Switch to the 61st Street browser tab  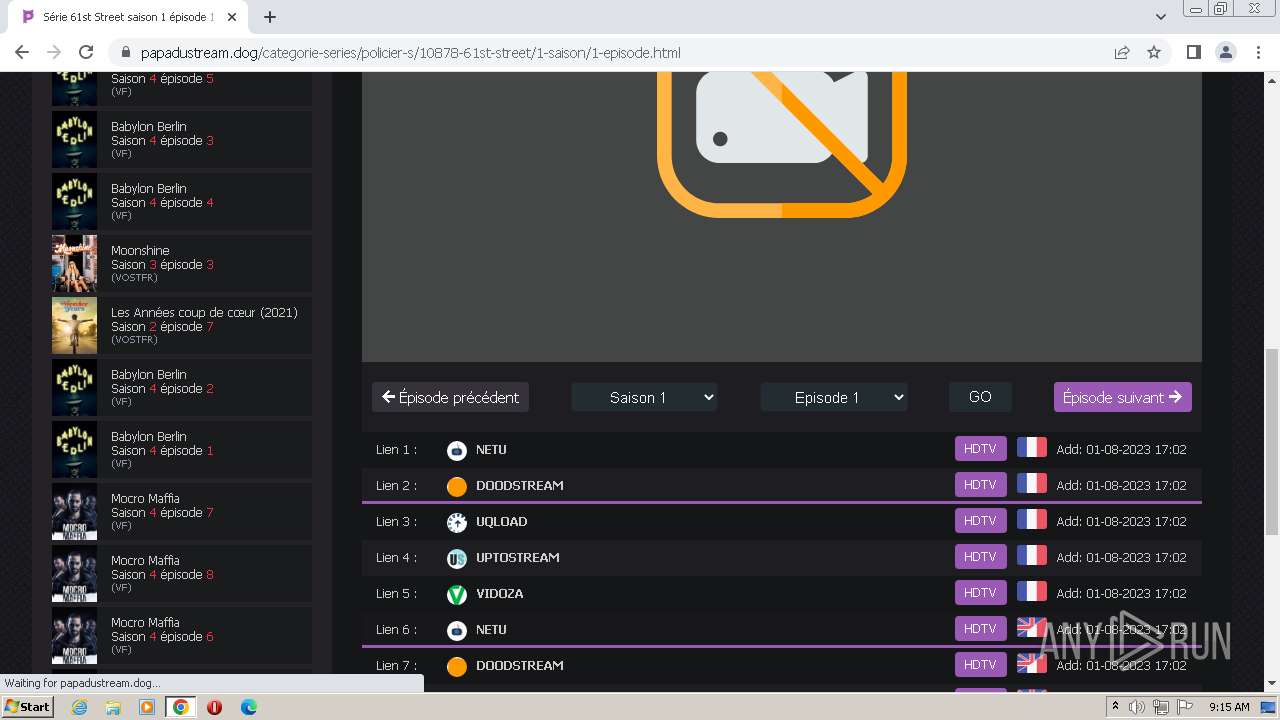[126, 17]
